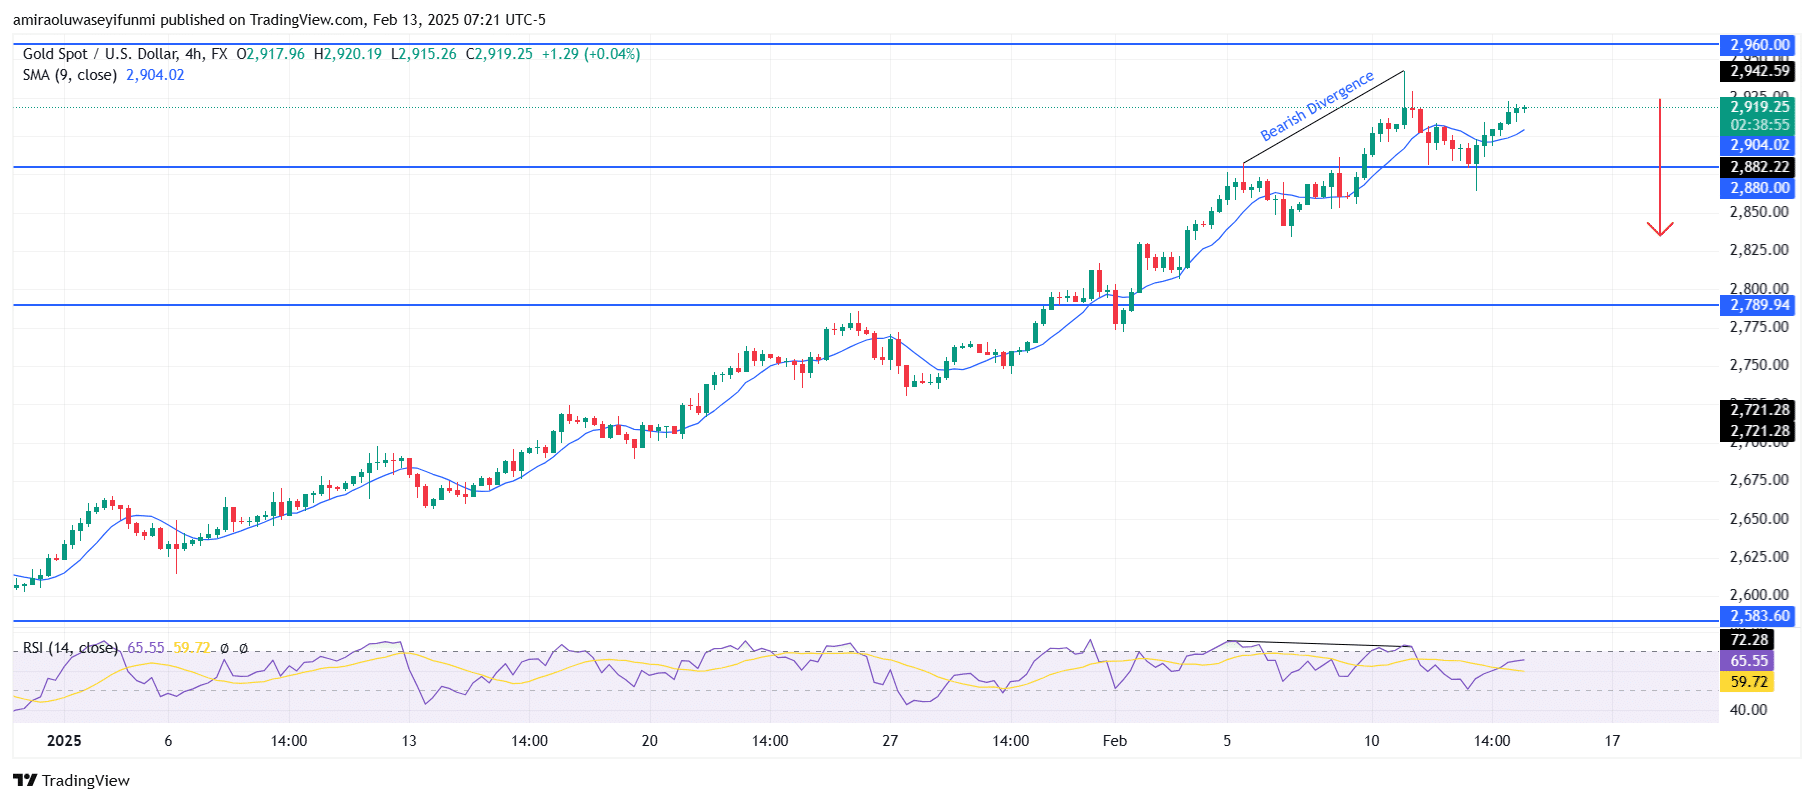Screen dimensions: 1814x802
Task: Click the 2,850.00 price axis tick
Action: click(1759, 212)
